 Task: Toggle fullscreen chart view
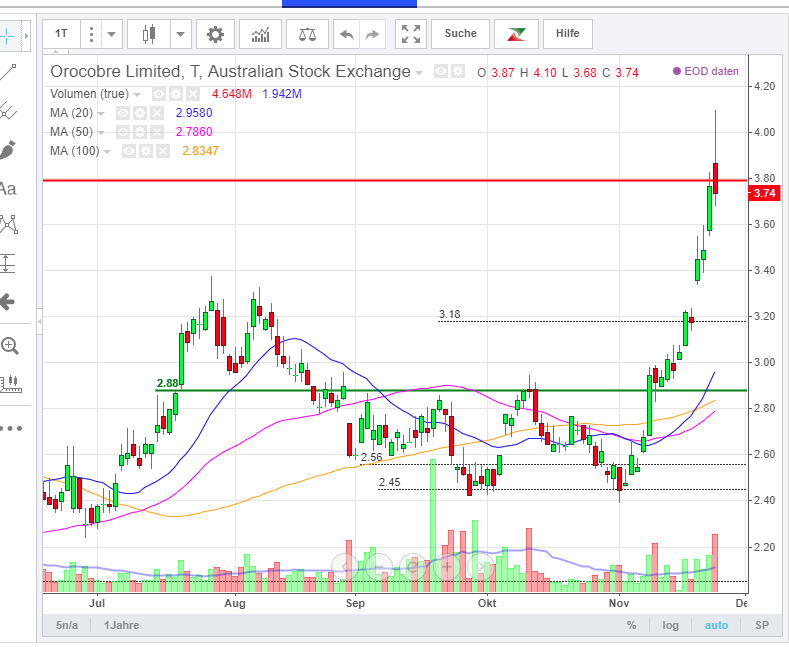(411, 34)
